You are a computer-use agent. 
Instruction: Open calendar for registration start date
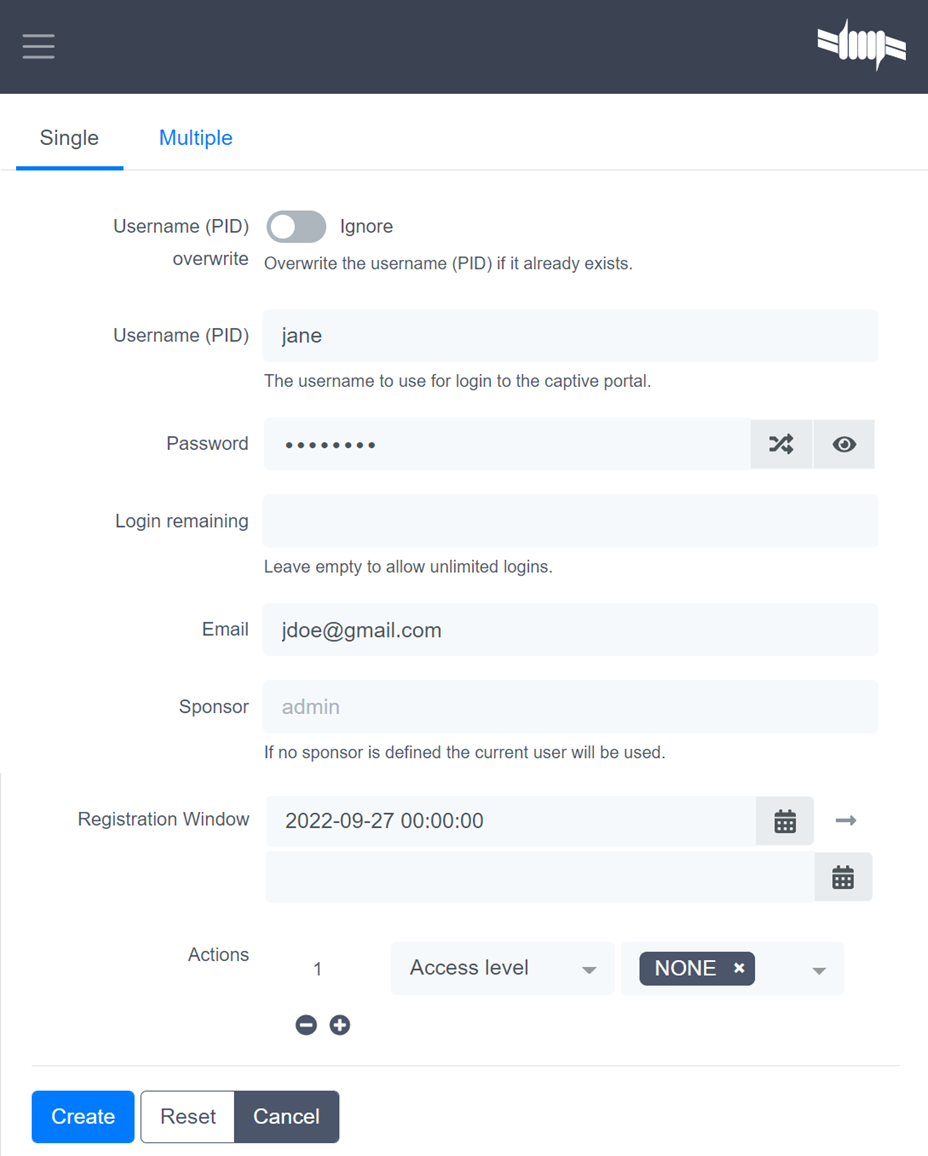[x=785, y=821]
